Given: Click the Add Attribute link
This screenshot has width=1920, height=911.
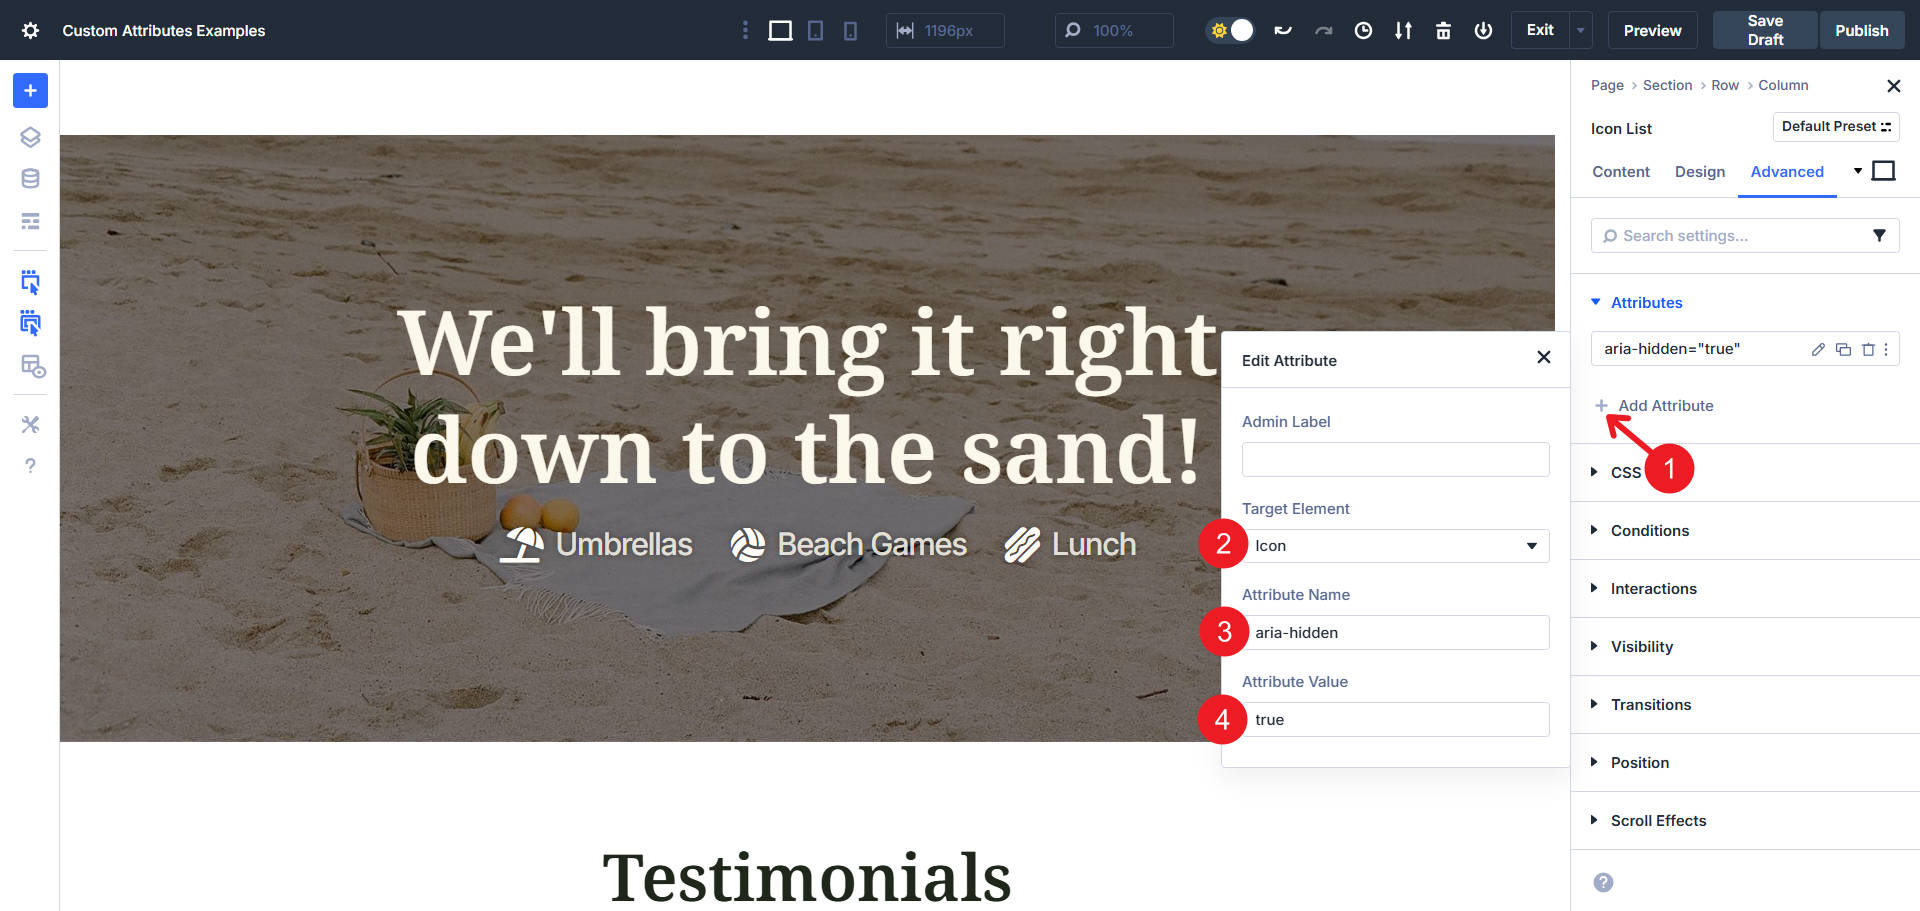Looking at the screenshot, I should (1665, 406).
